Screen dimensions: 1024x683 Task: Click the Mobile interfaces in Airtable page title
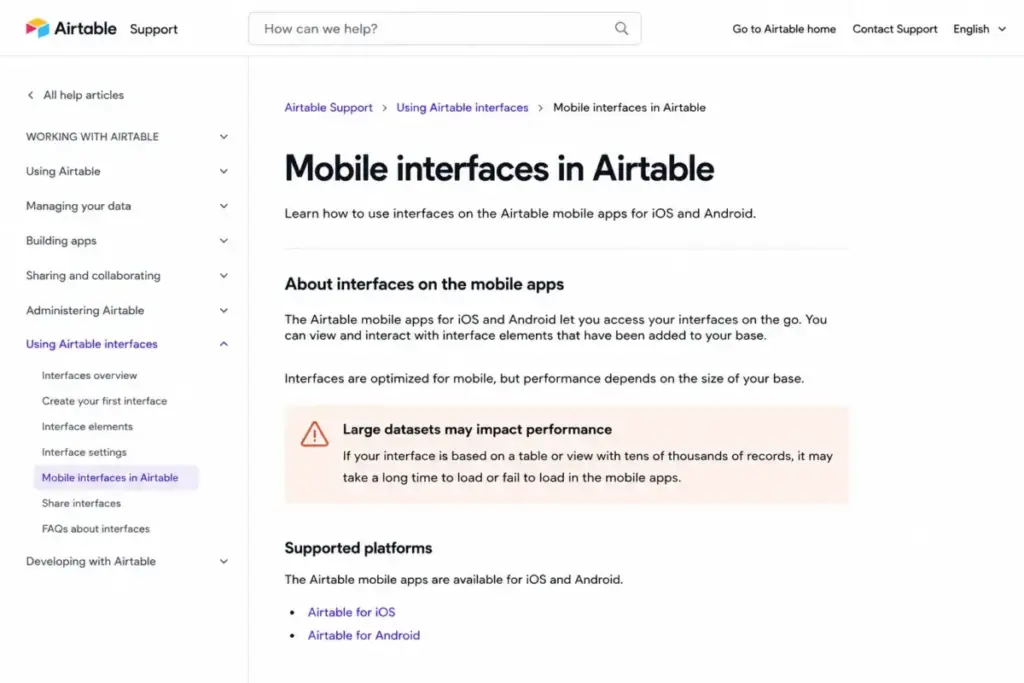click(500, 168)
